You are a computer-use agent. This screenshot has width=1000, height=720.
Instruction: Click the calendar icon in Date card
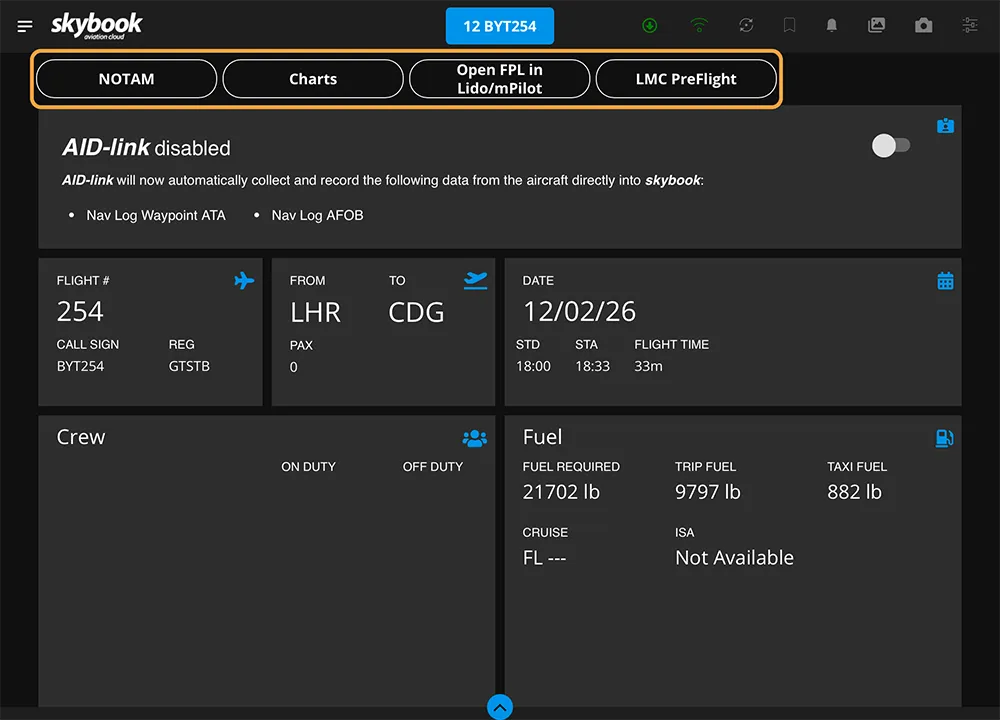pos(945,281)
